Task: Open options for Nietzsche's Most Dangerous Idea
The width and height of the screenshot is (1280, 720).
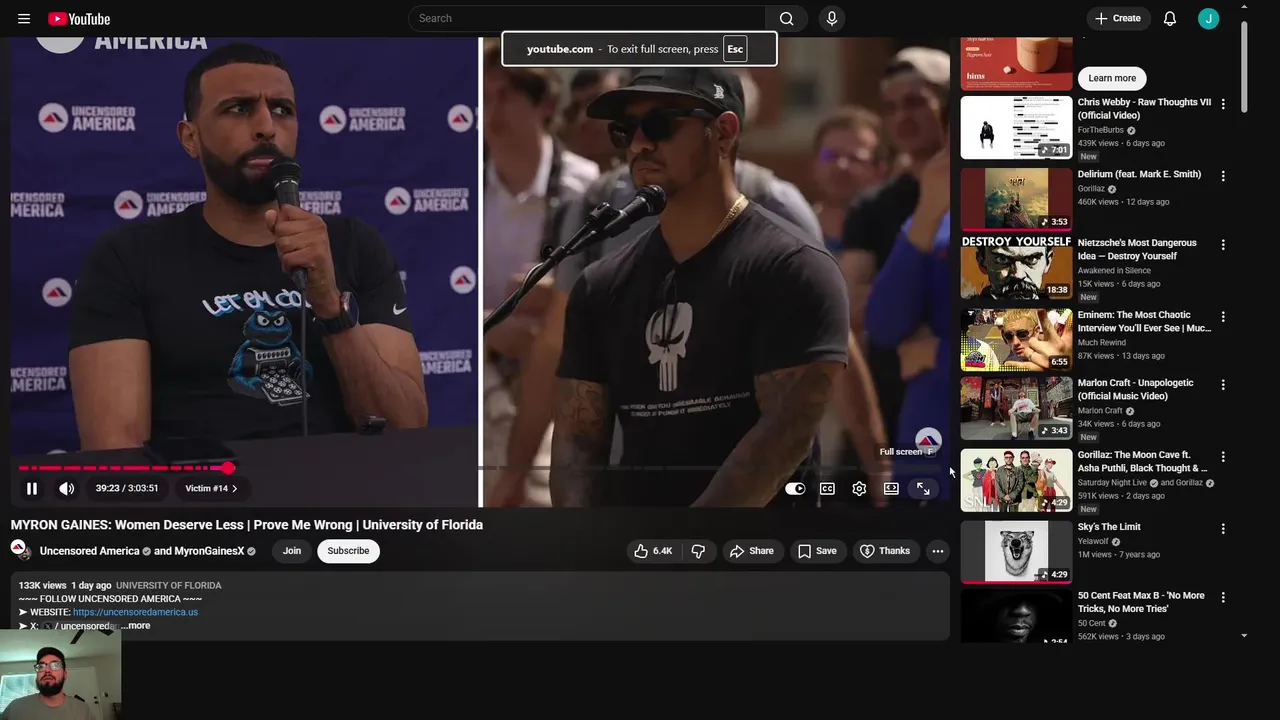Action: pyautogui.click(x=1222, y=245)
